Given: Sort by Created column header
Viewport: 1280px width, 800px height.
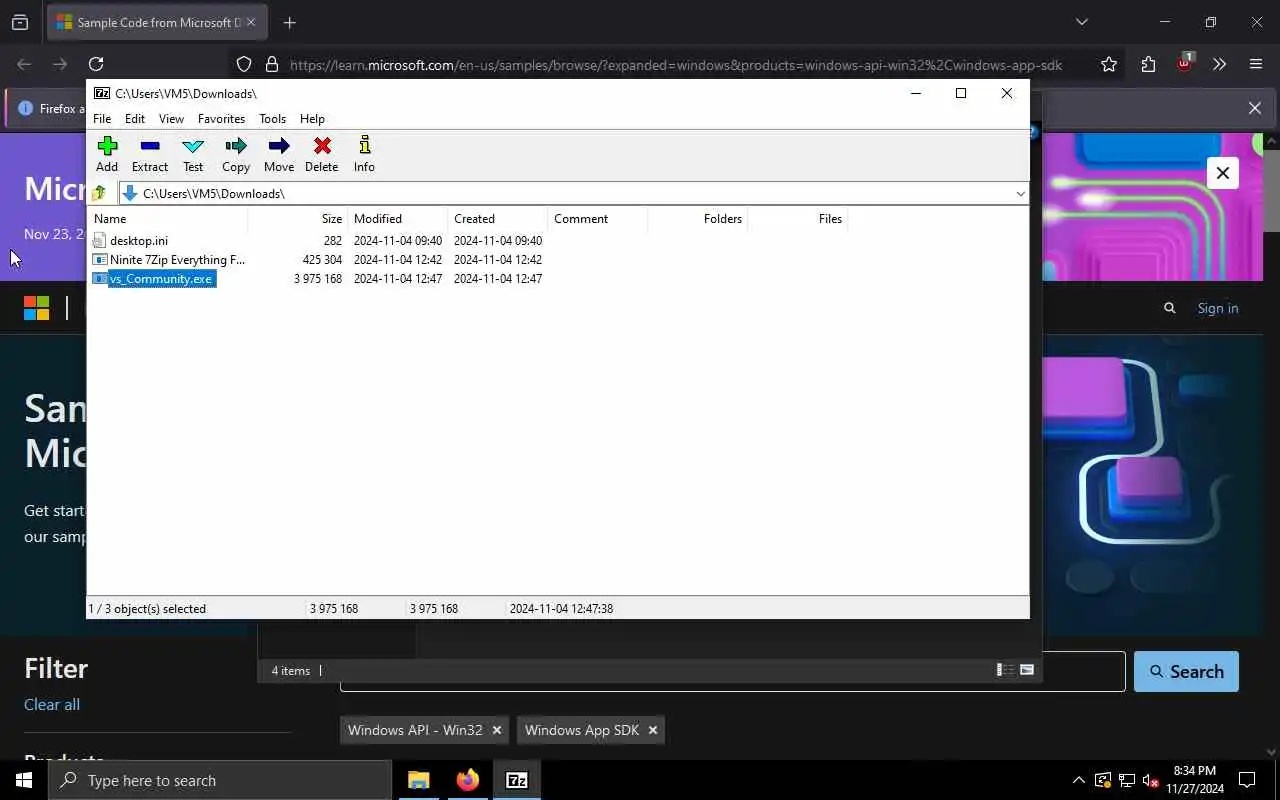Looking at the screenshot, I should click(497, 219).
